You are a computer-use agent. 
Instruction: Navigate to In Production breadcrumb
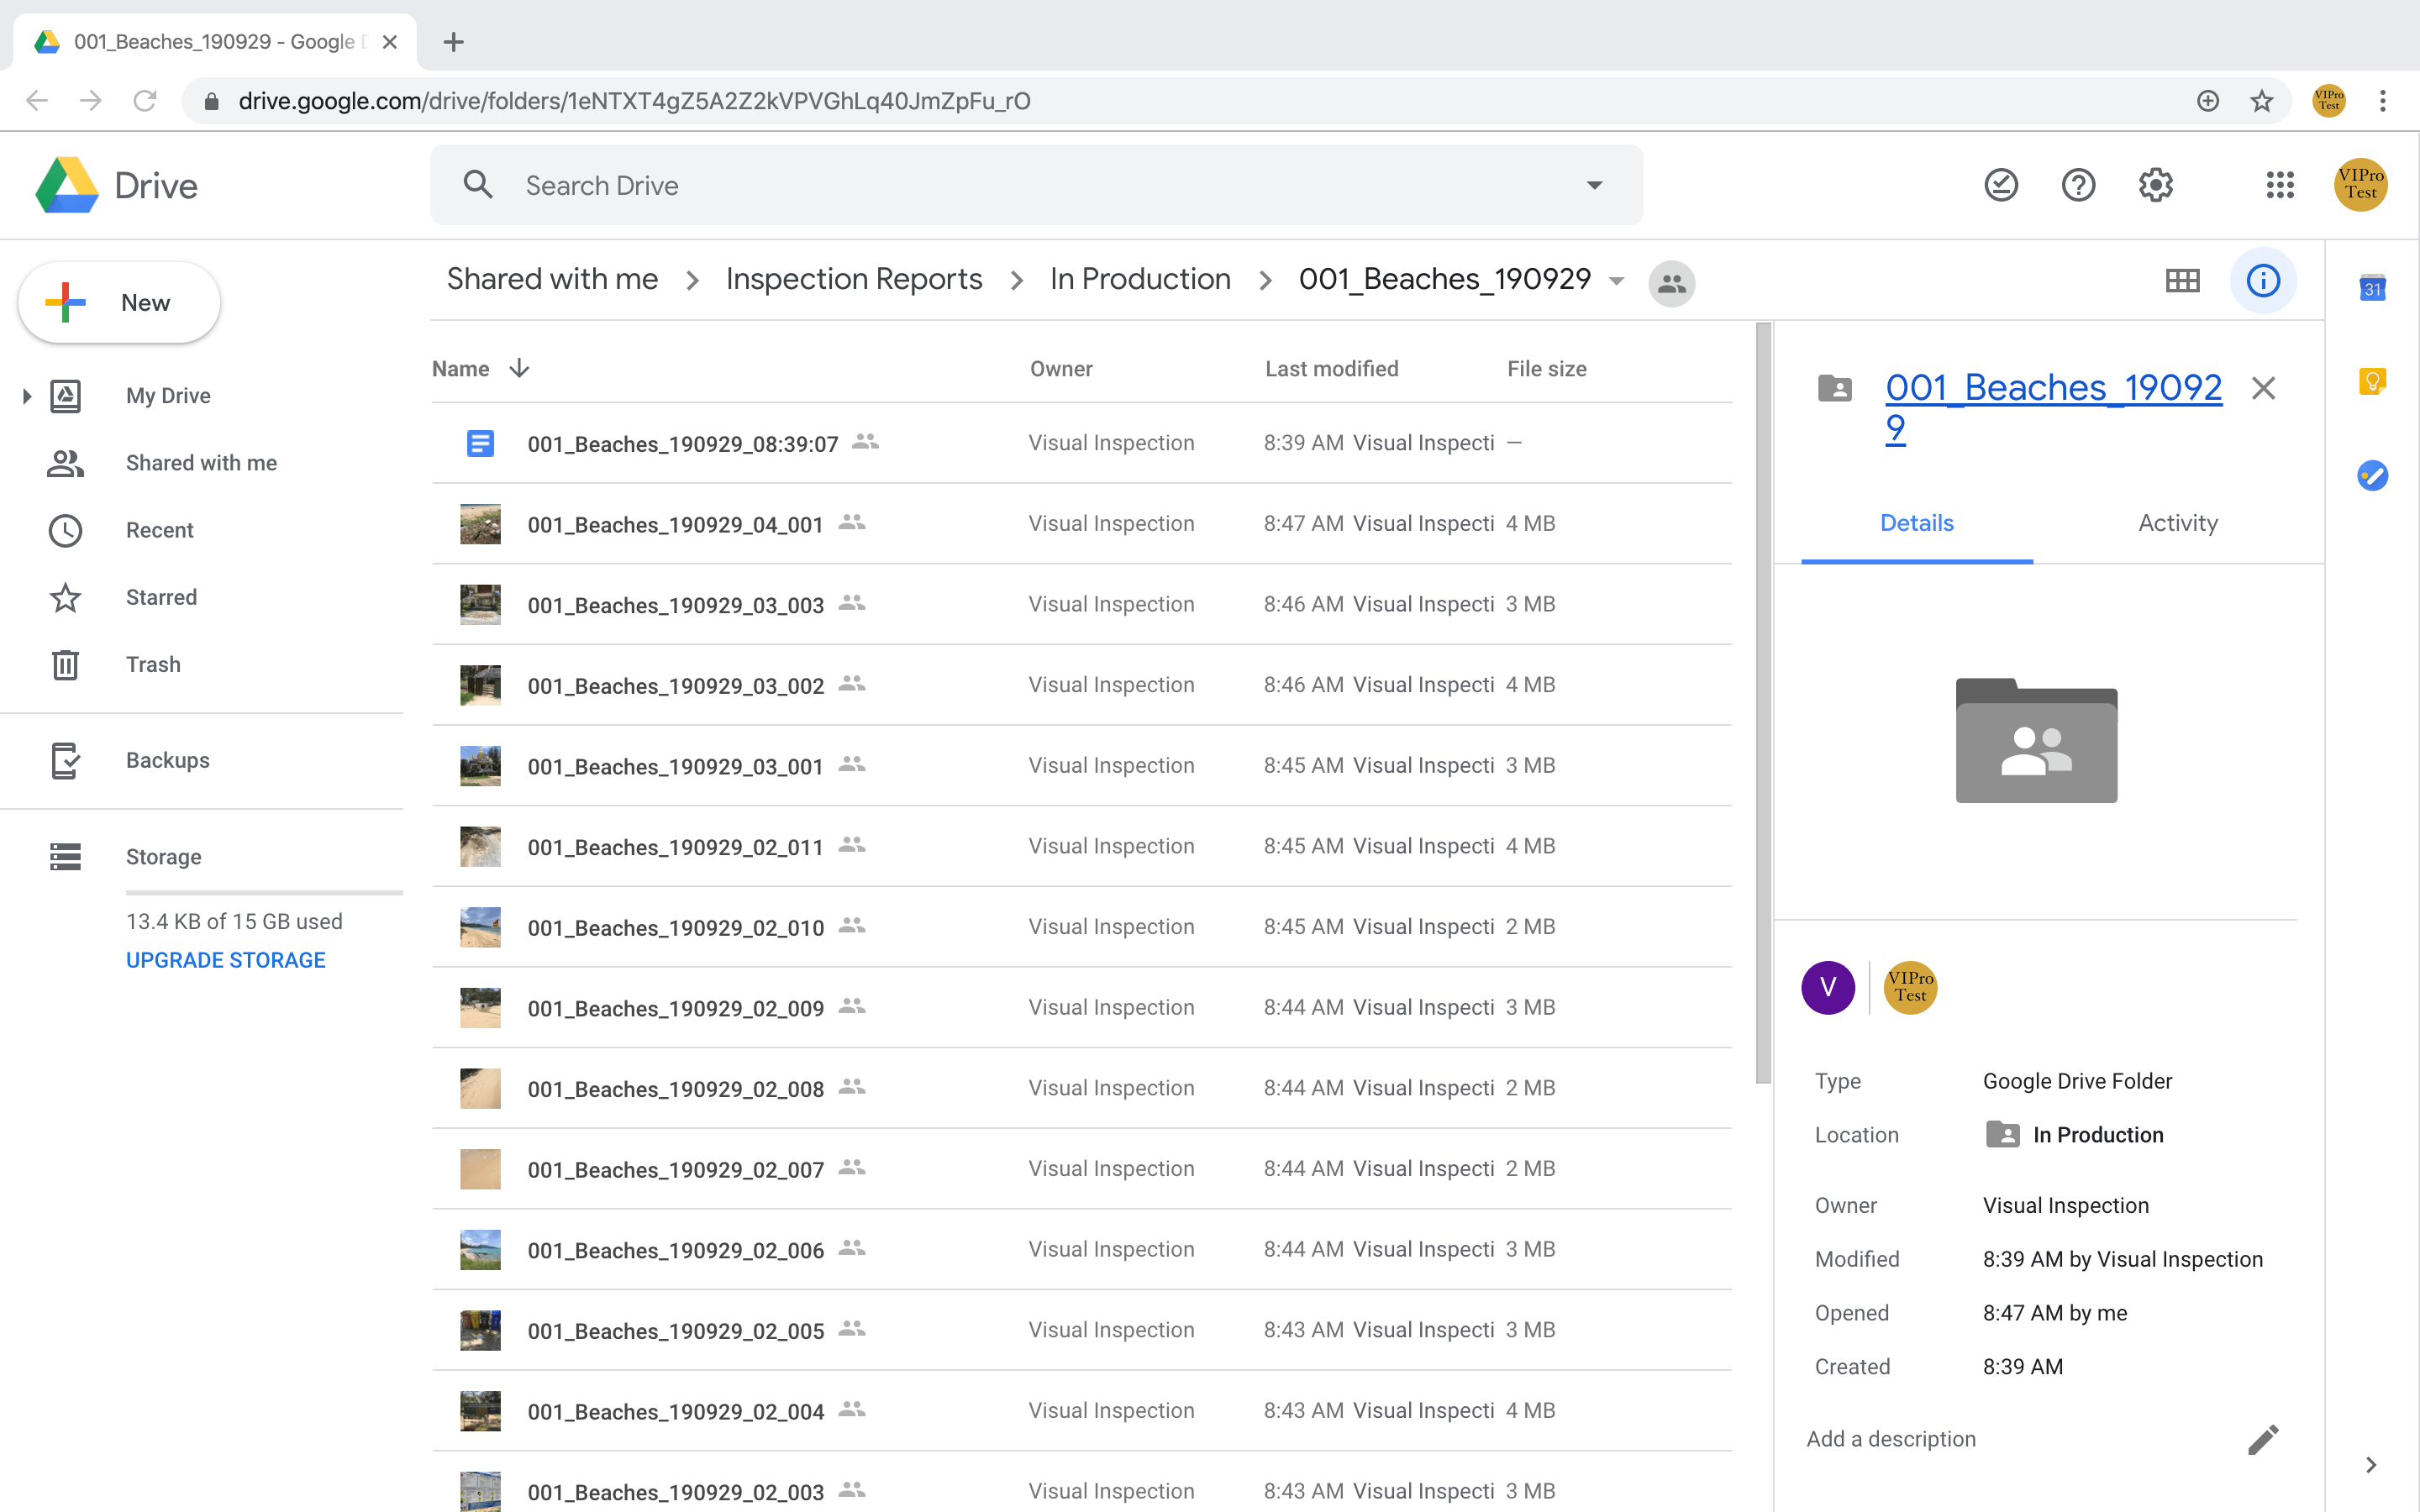1140,279
